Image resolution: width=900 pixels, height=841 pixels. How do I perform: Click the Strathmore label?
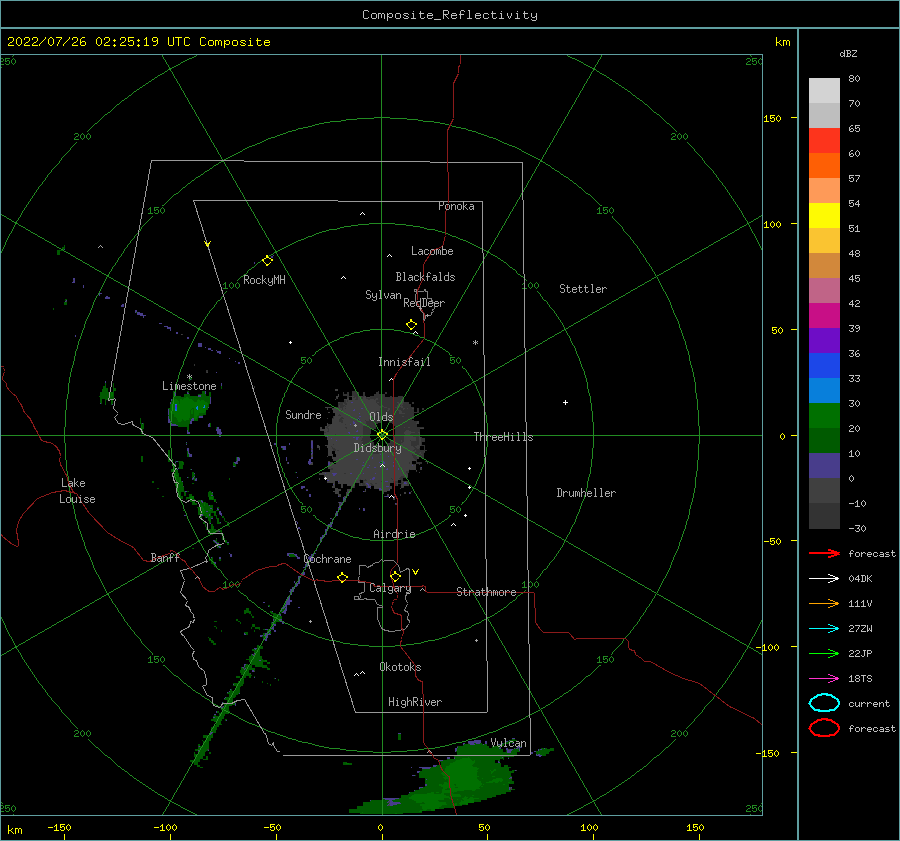[x=486, y=592]
